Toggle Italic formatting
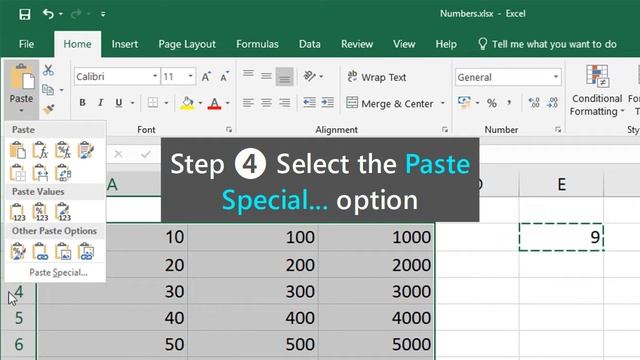 click(100, 102)
